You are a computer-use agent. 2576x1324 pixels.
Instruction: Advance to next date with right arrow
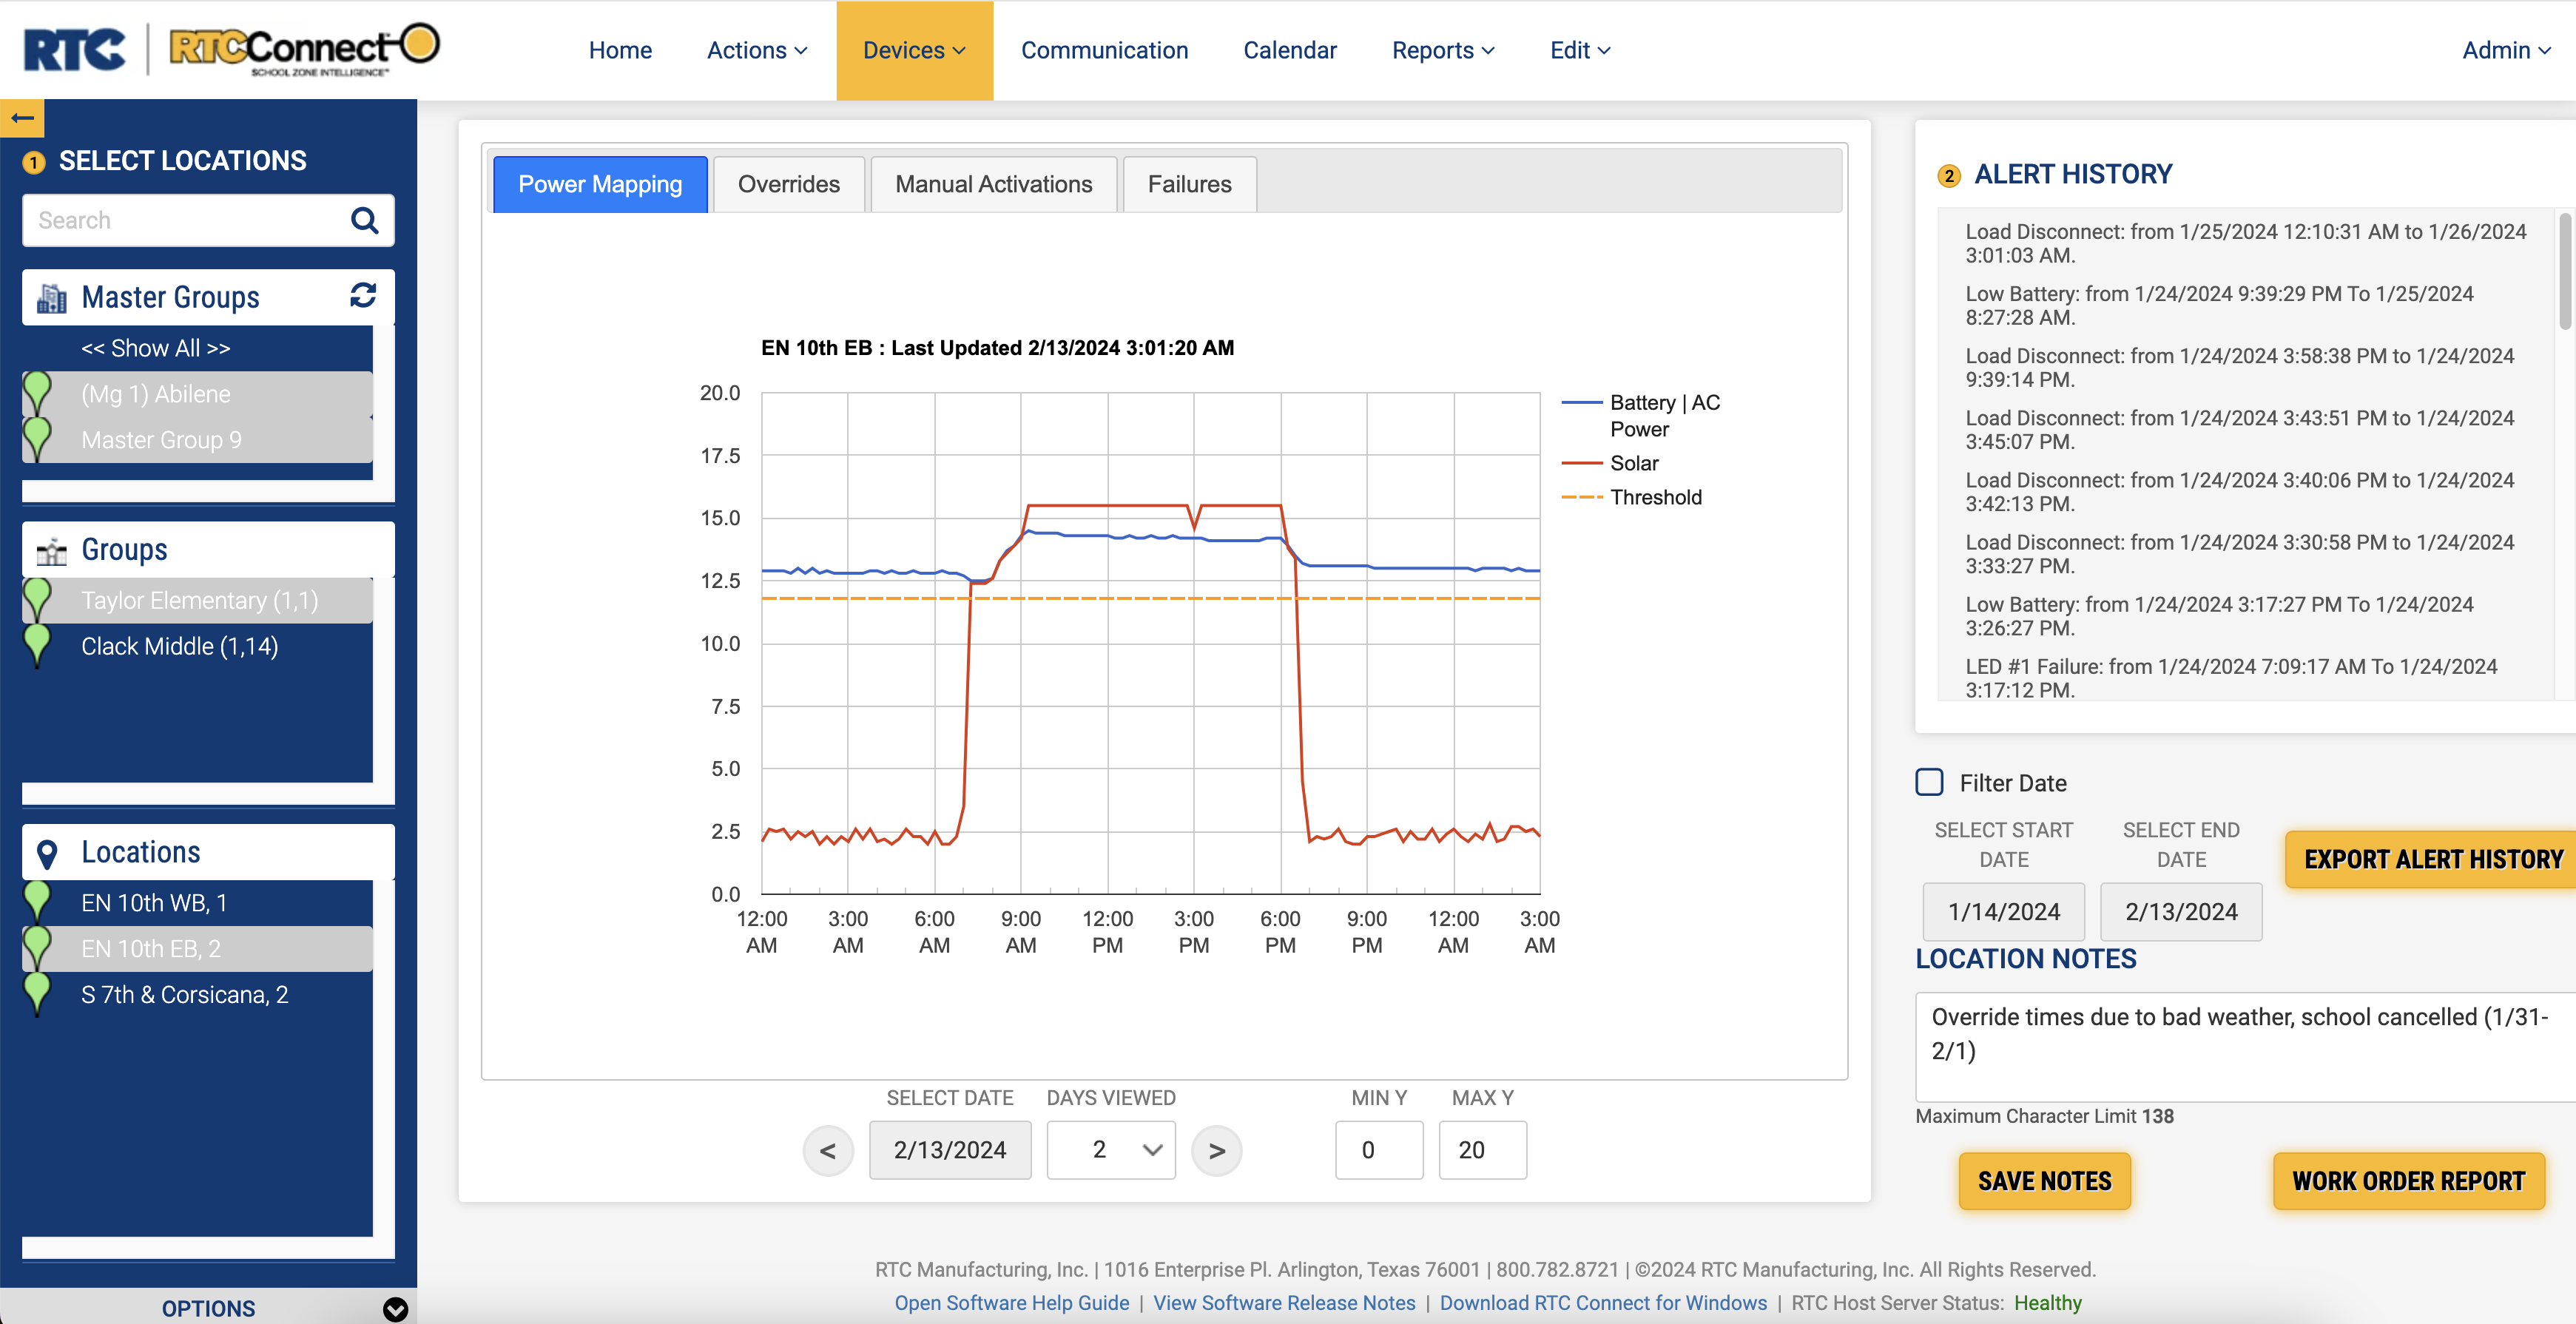coord(1216,1150)
